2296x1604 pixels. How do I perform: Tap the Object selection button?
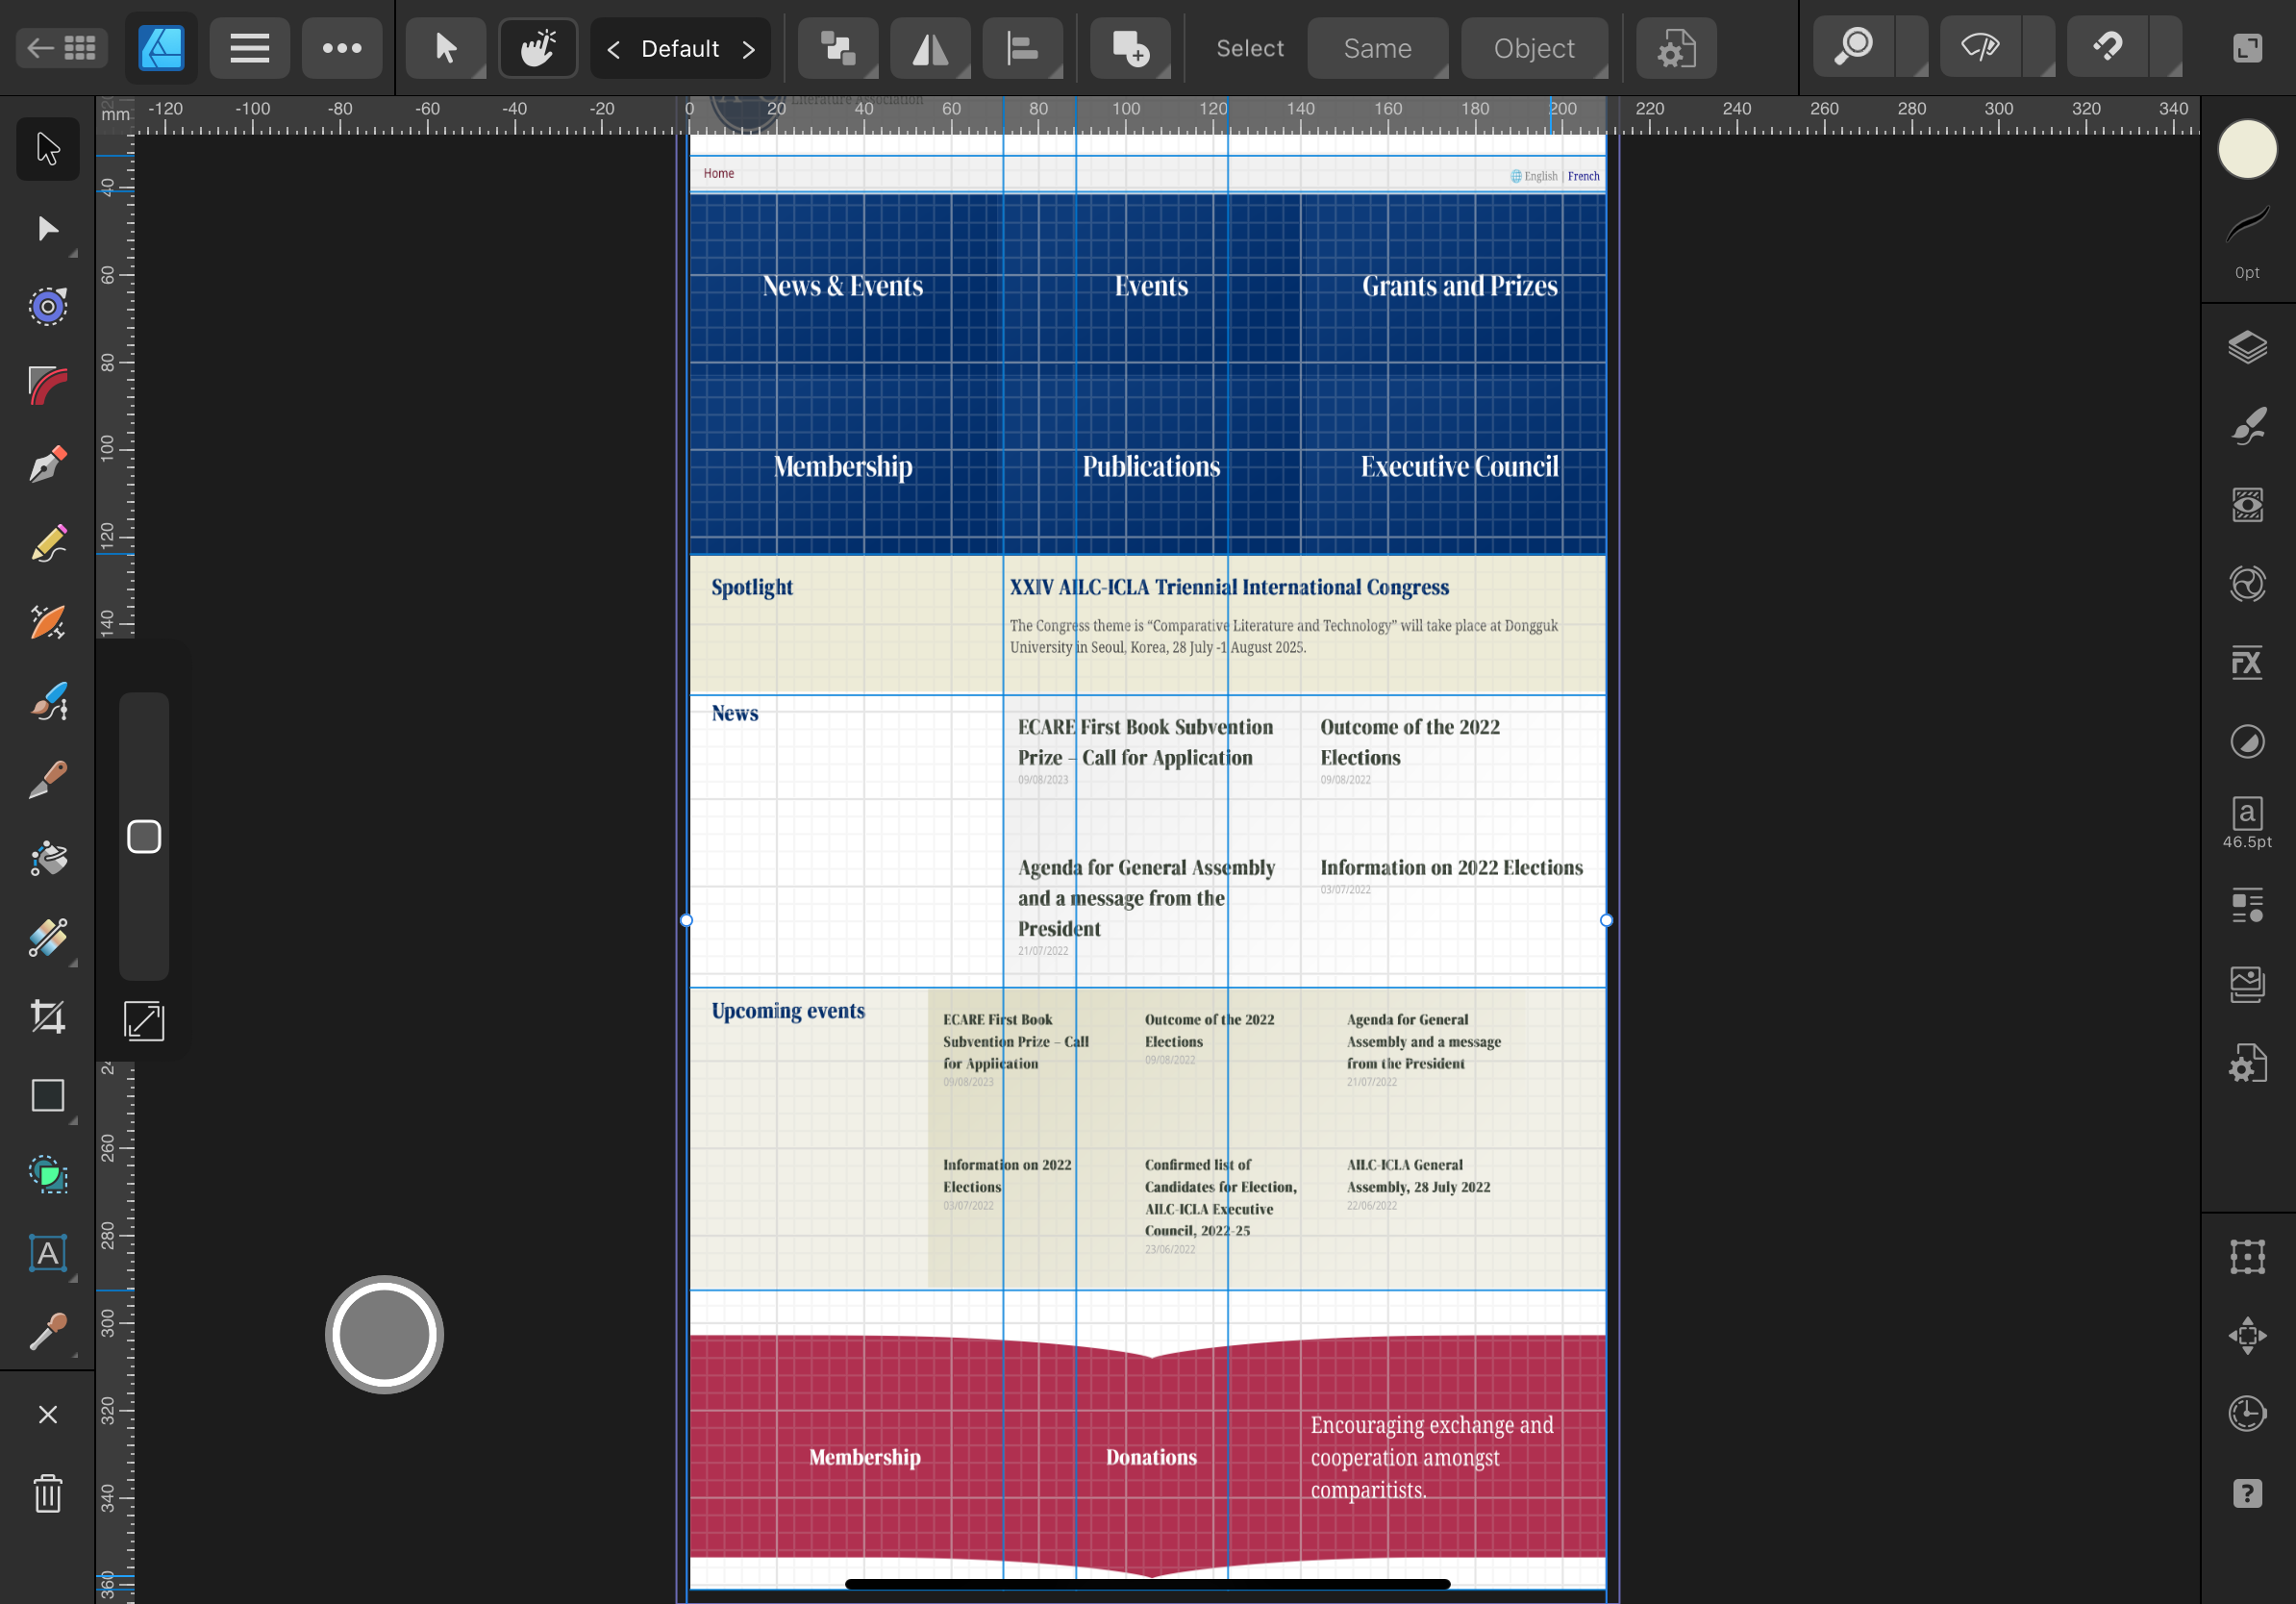pyautogui.click(x=1534, y=47)
